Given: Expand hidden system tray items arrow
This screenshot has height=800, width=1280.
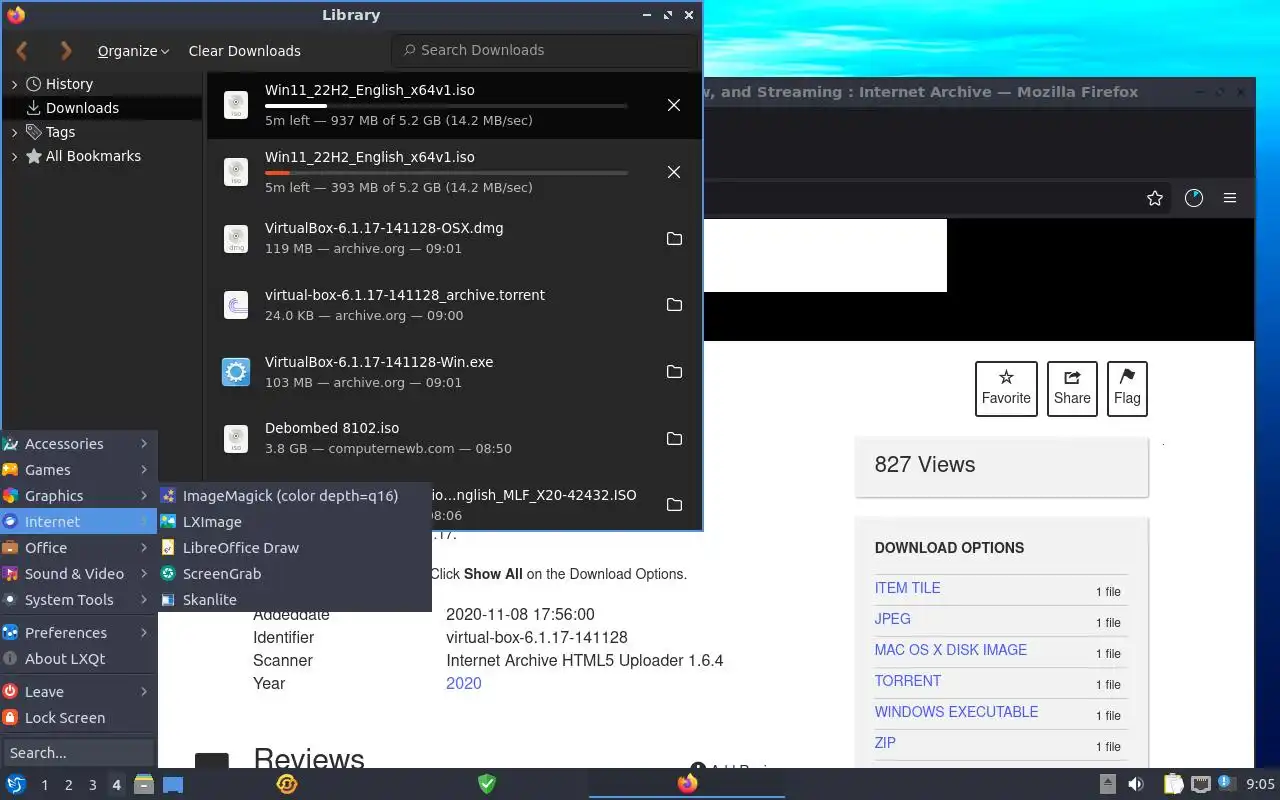Looking at the screenshot, I should click(1107, 784).
